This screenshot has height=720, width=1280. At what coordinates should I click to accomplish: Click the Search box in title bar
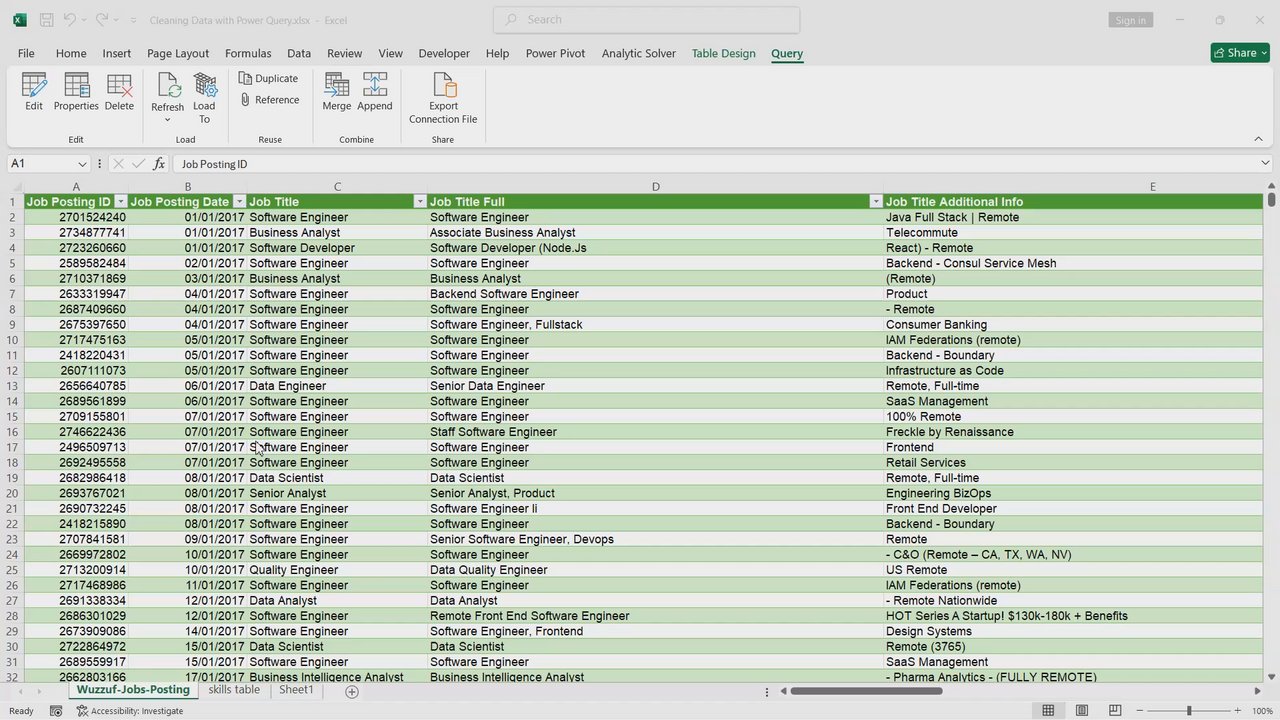pos(646,19)
